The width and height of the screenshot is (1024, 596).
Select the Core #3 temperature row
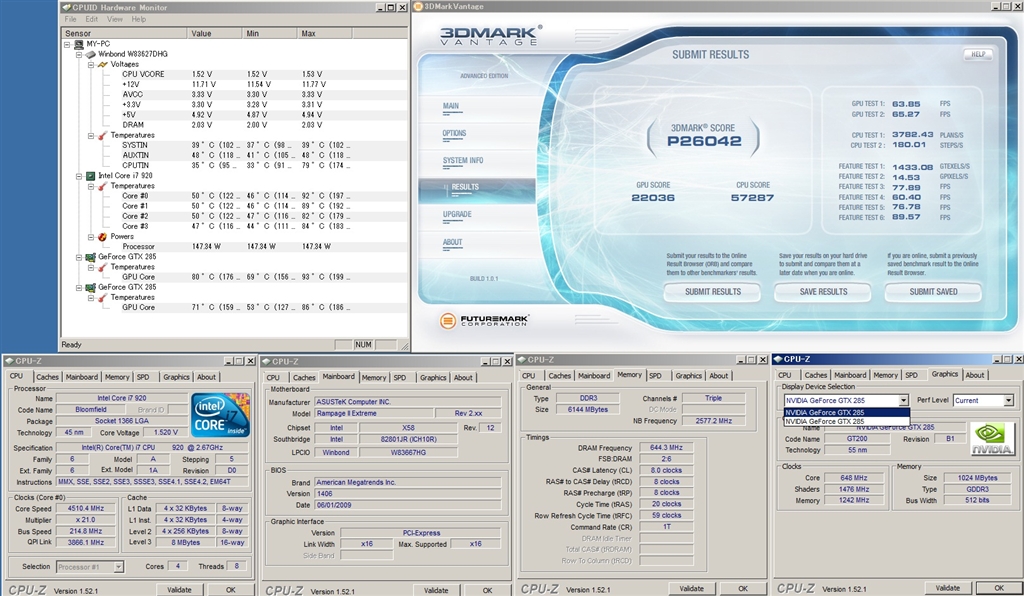(235, 227)
